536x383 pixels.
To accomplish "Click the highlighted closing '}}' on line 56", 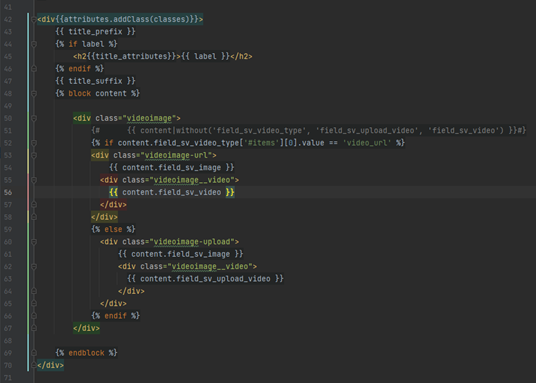I will pyautogui.click(x=230, y=193).
